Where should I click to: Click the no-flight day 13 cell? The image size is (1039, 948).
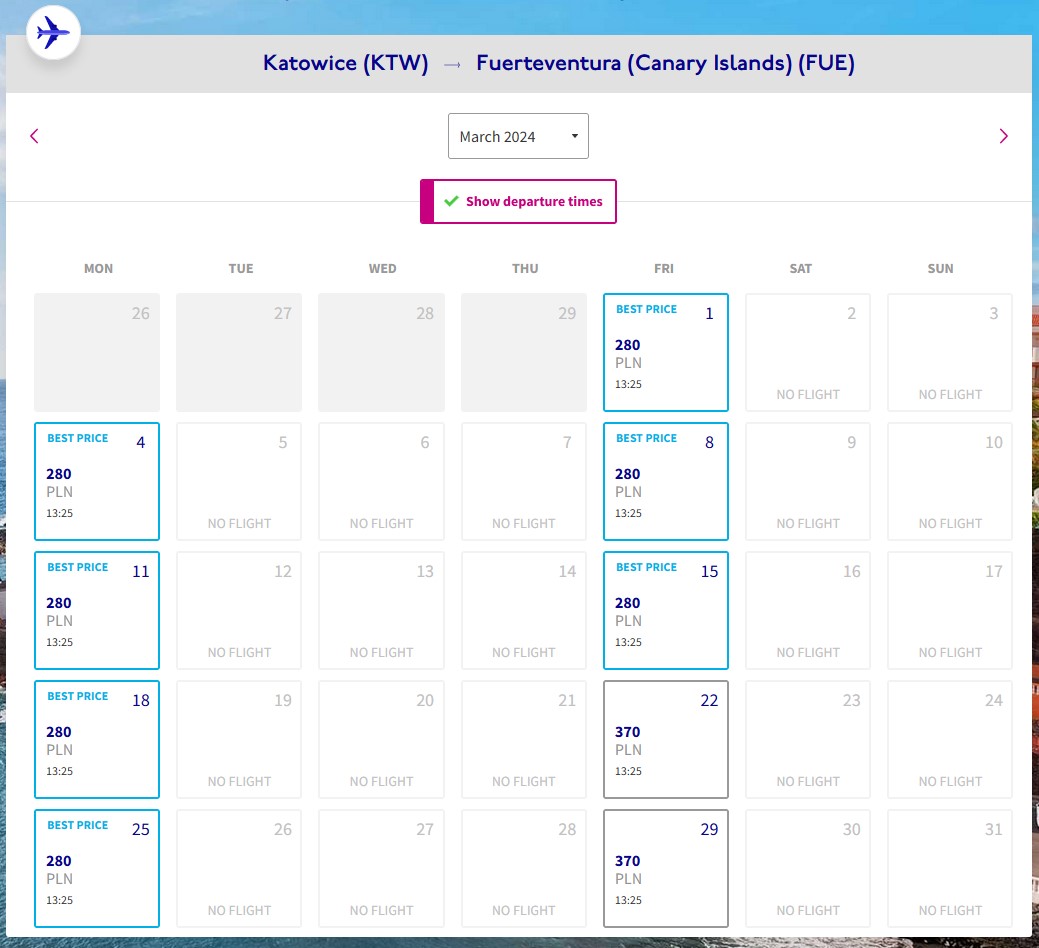point(381,610)
